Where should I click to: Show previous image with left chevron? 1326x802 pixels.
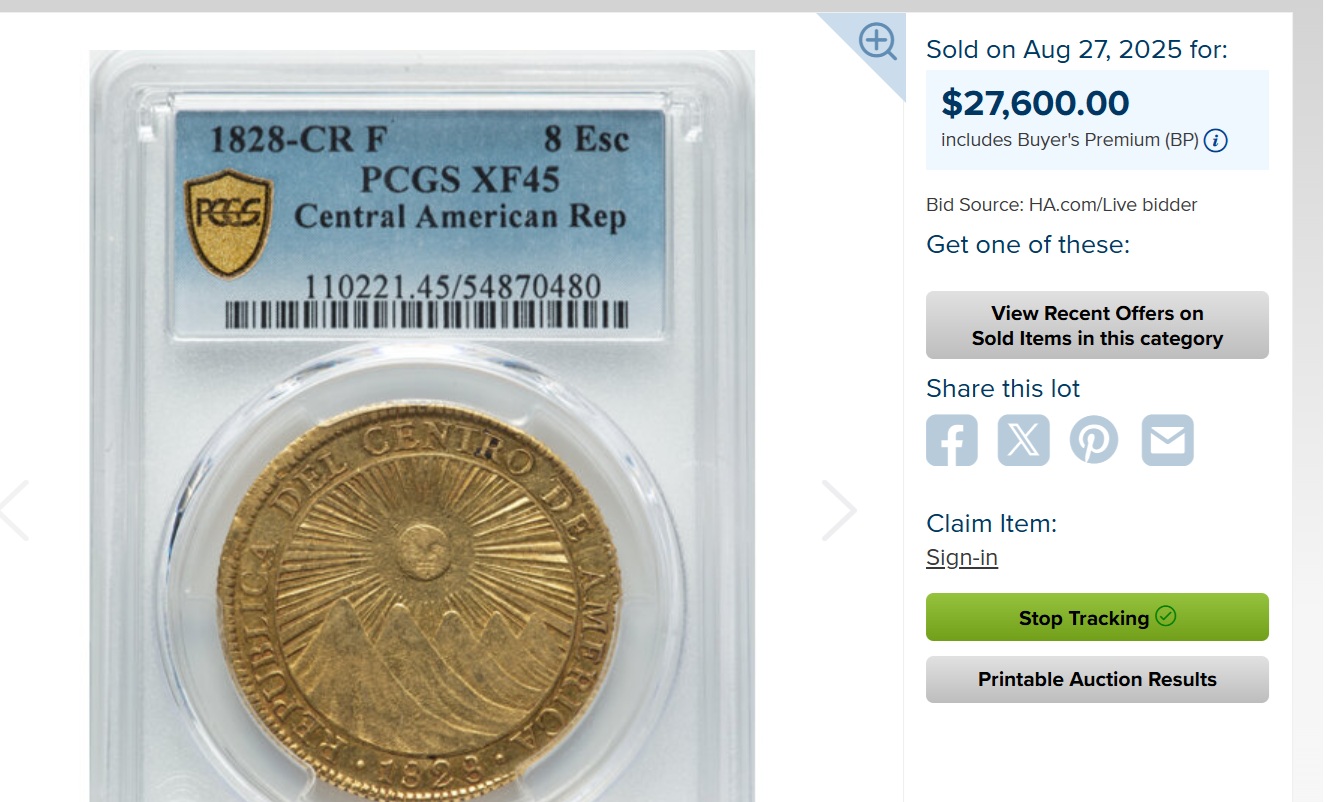[14, 510]
